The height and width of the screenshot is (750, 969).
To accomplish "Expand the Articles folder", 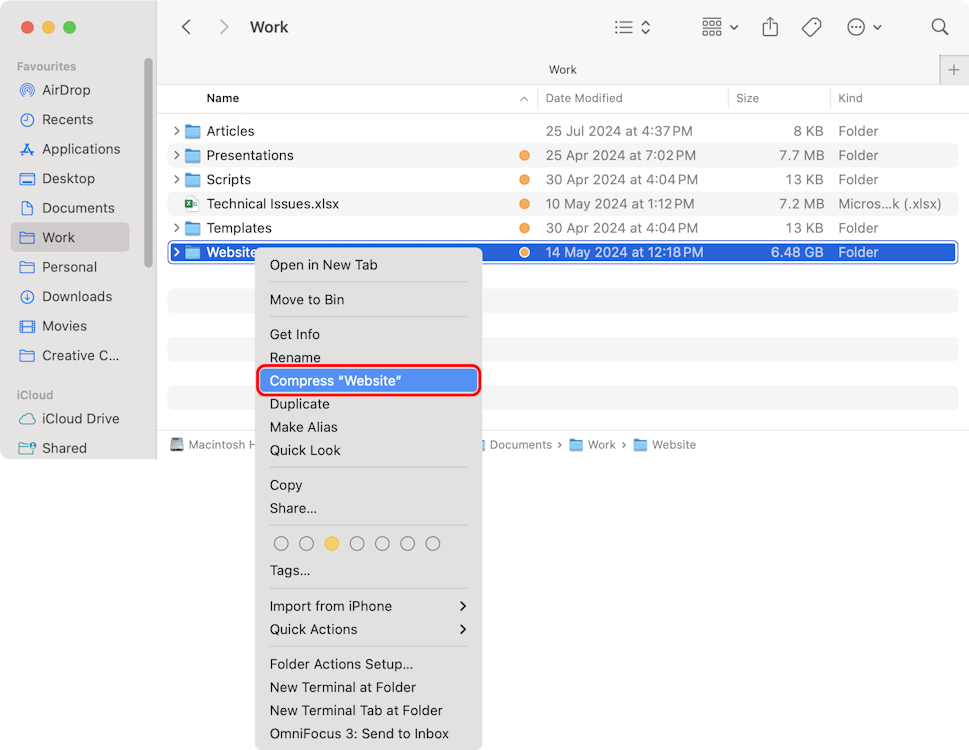I will click(176, 131).
